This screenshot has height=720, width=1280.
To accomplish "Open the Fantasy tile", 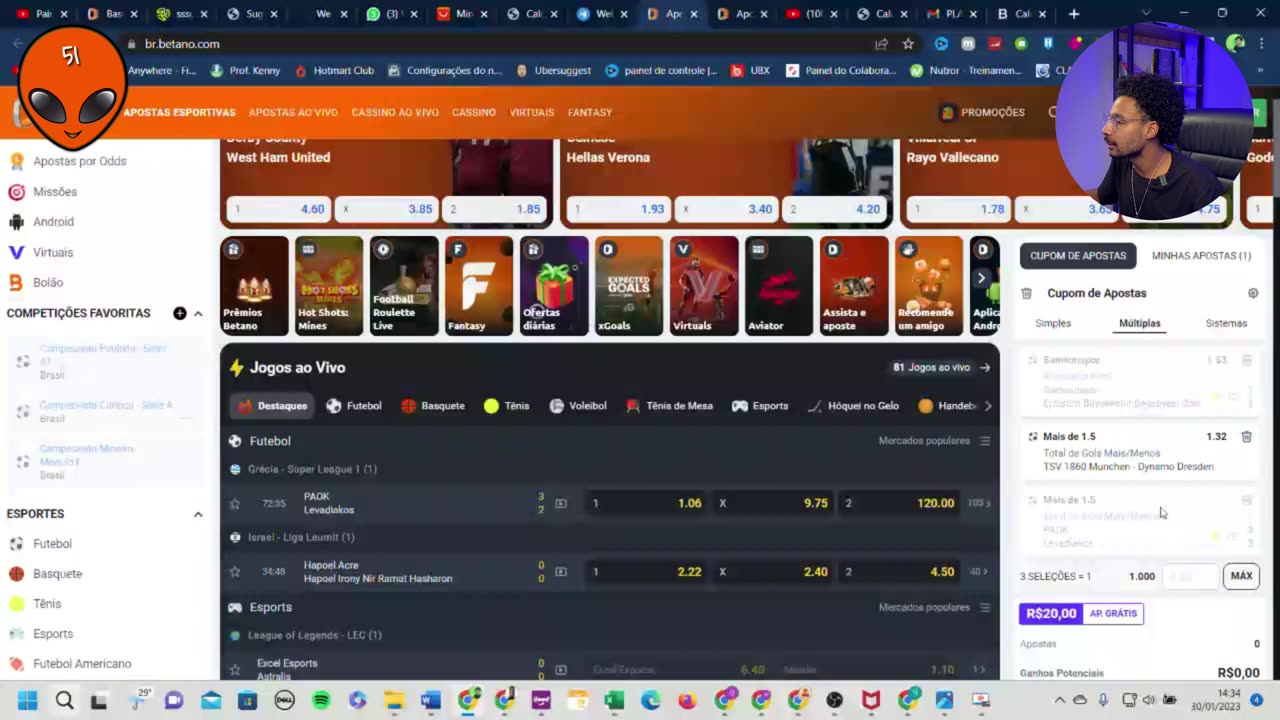I will pyautogui.click(x=479, y=285).
